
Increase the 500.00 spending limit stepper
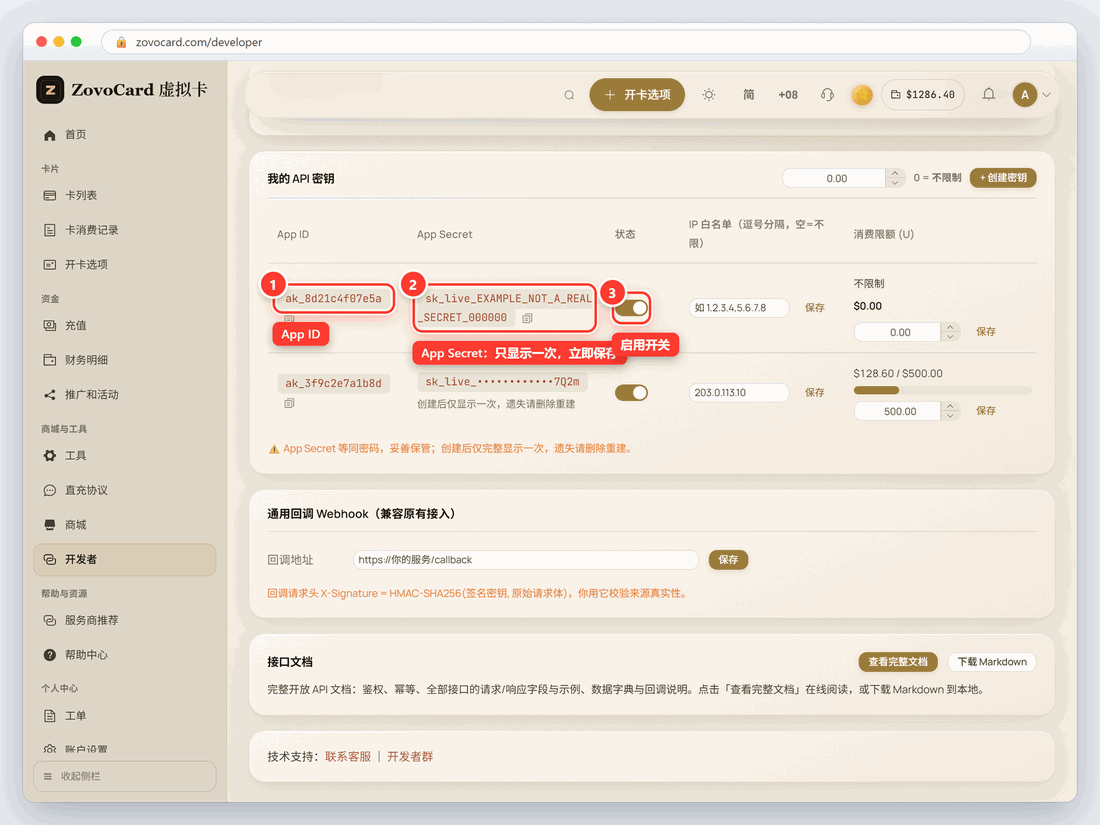[x=950, y=406]
